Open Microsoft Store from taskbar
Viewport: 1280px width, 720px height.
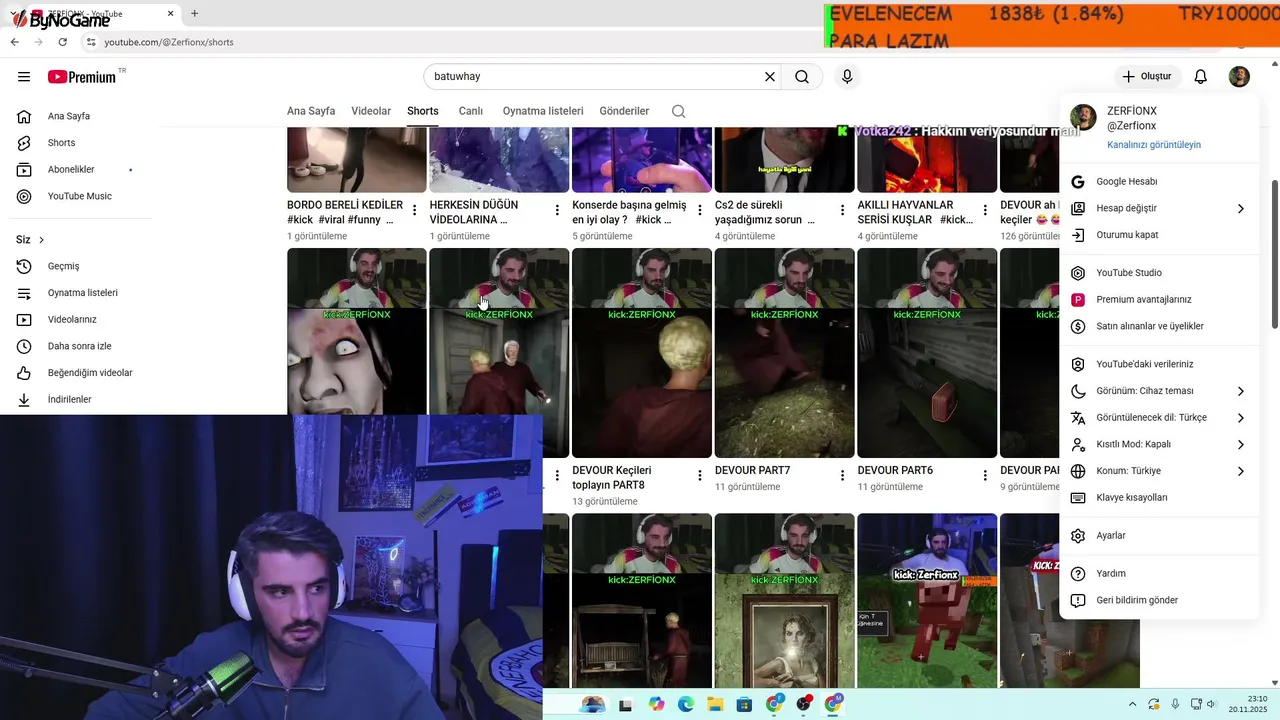744,705
